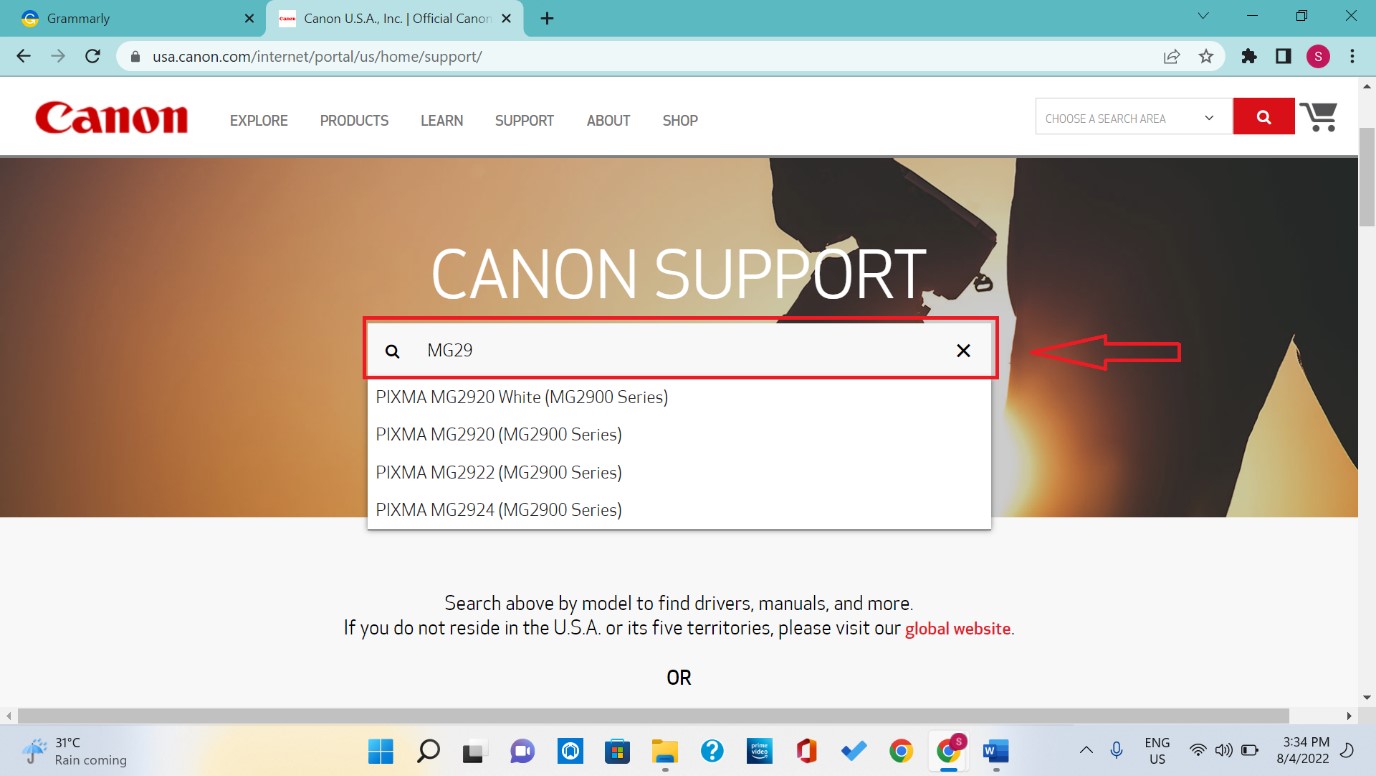Open the Chrome profile avatar S
This screenshot has height=776, width=1376.
[1318, 56]
